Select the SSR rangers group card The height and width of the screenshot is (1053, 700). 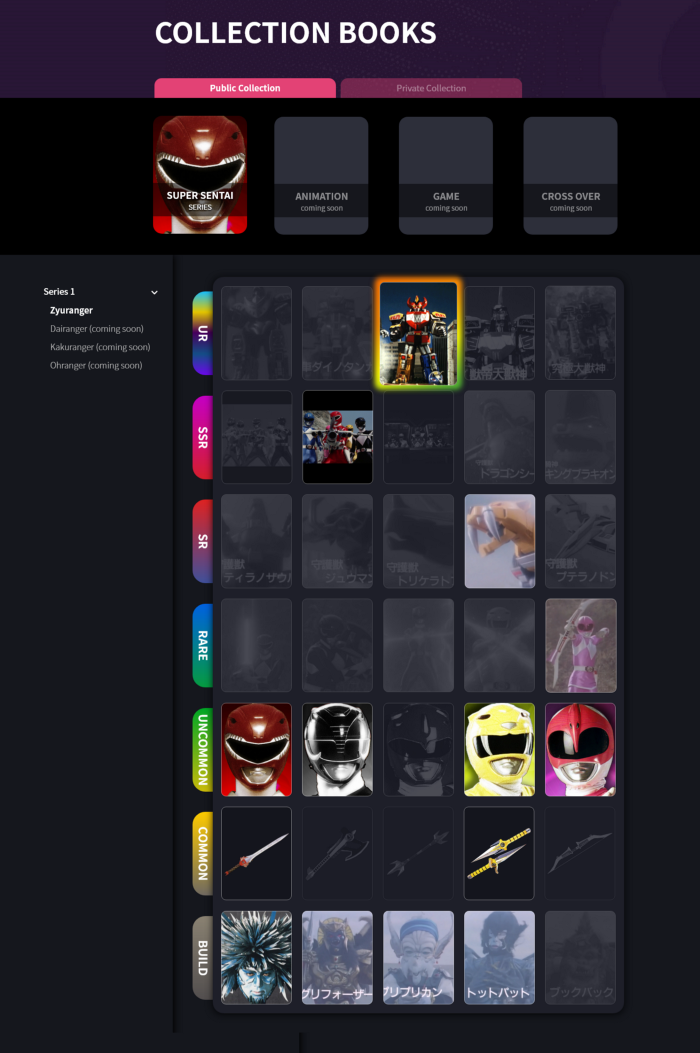(337, 437)
